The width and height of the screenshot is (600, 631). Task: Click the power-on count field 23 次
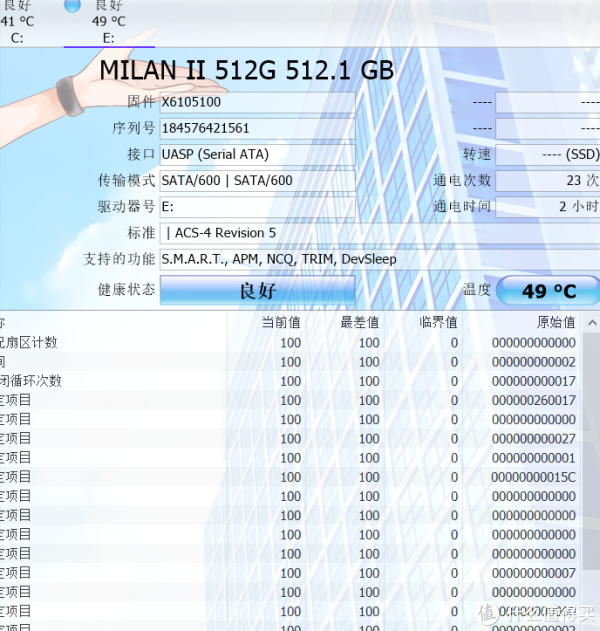548,181
